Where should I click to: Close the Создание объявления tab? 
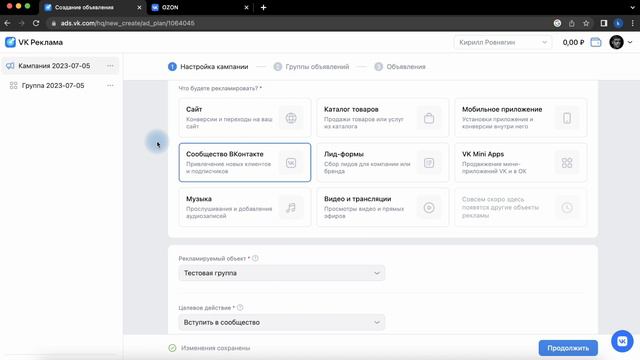pos(139,7)
